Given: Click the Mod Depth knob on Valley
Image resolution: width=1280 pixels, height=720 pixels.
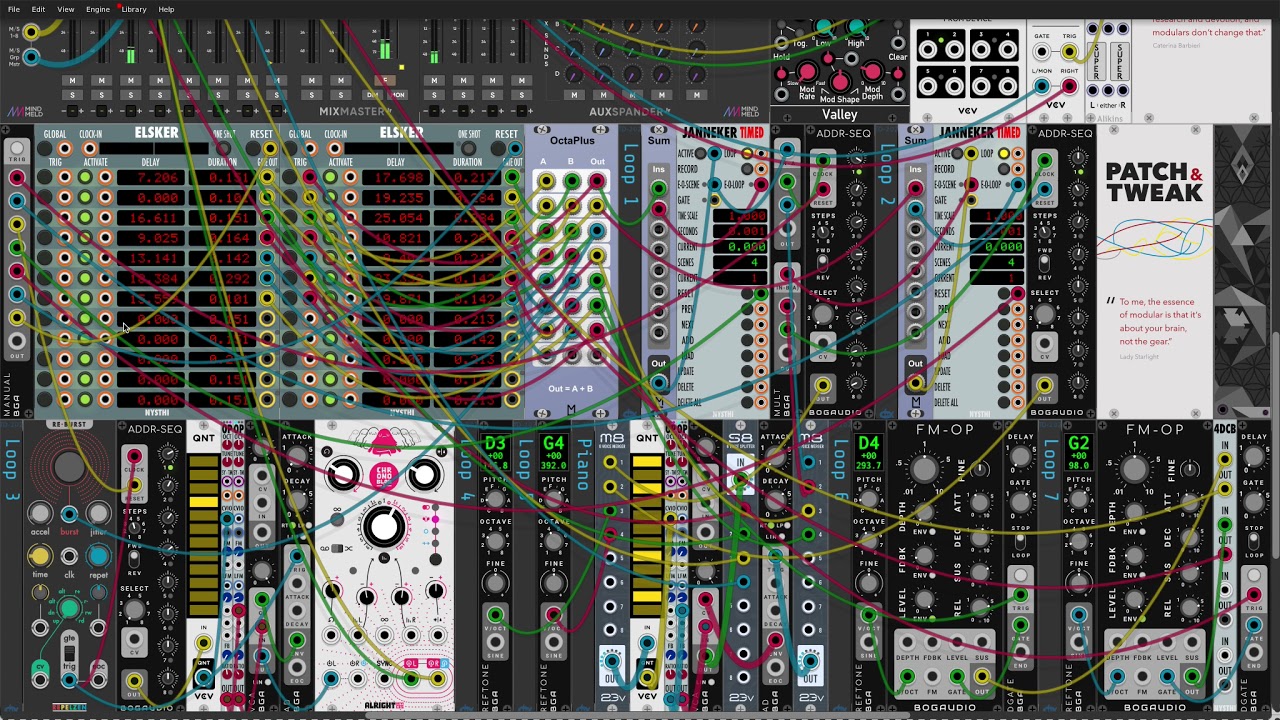Looking at the screenshot, I should (x=871, y=73).
